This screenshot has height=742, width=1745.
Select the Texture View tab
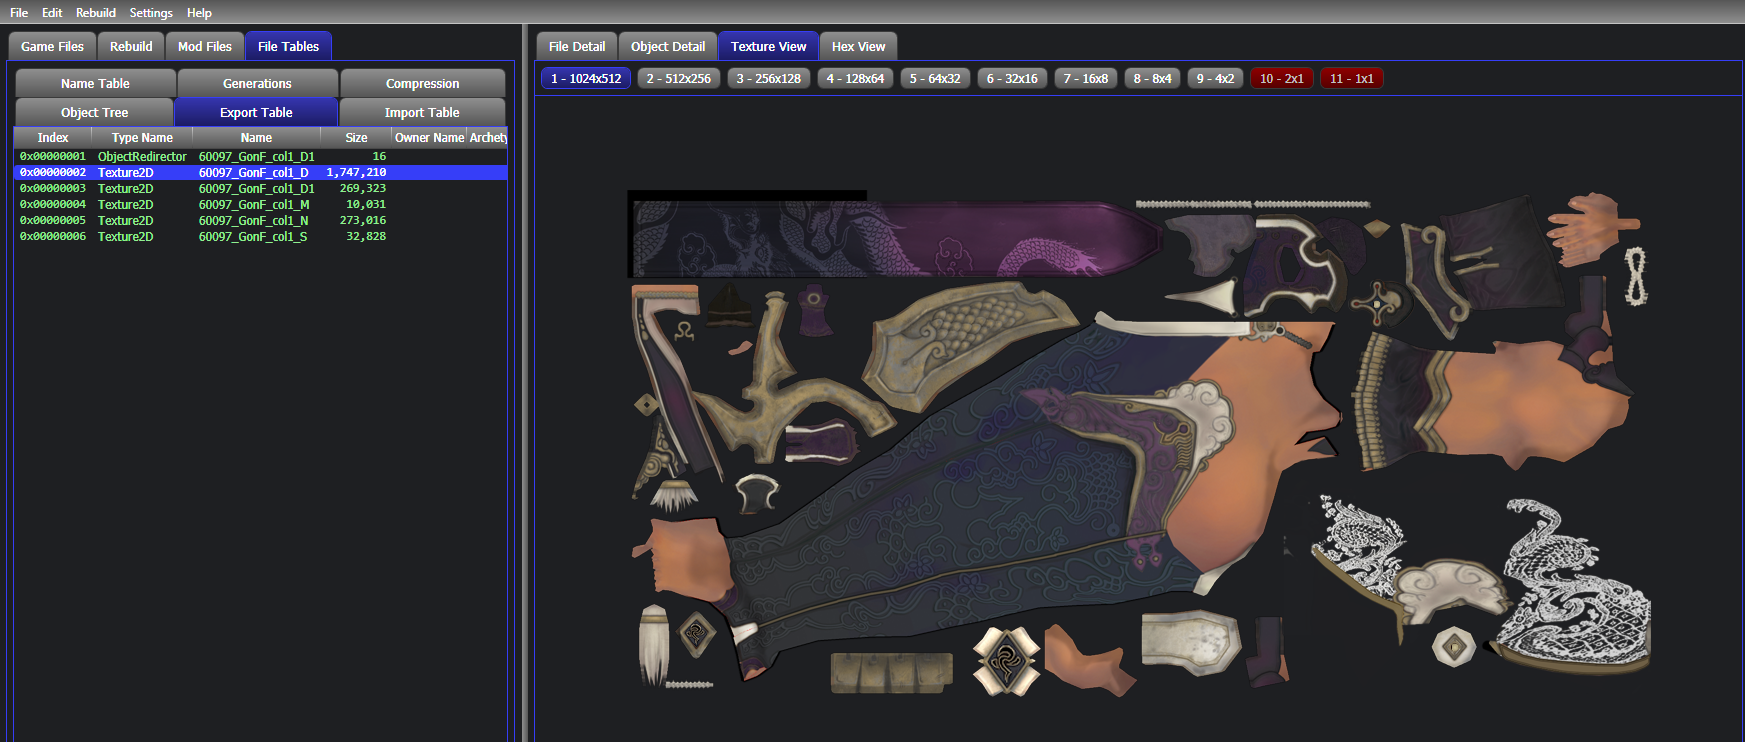[768, 46]
